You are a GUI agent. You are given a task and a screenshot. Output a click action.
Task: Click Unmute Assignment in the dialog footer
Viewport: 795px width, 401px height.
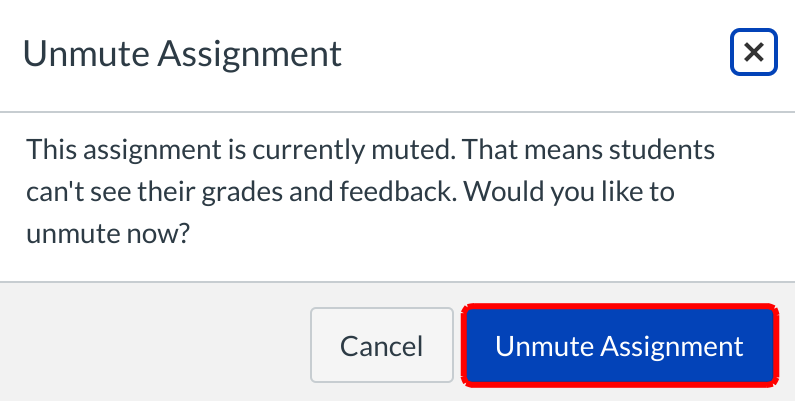619,346
